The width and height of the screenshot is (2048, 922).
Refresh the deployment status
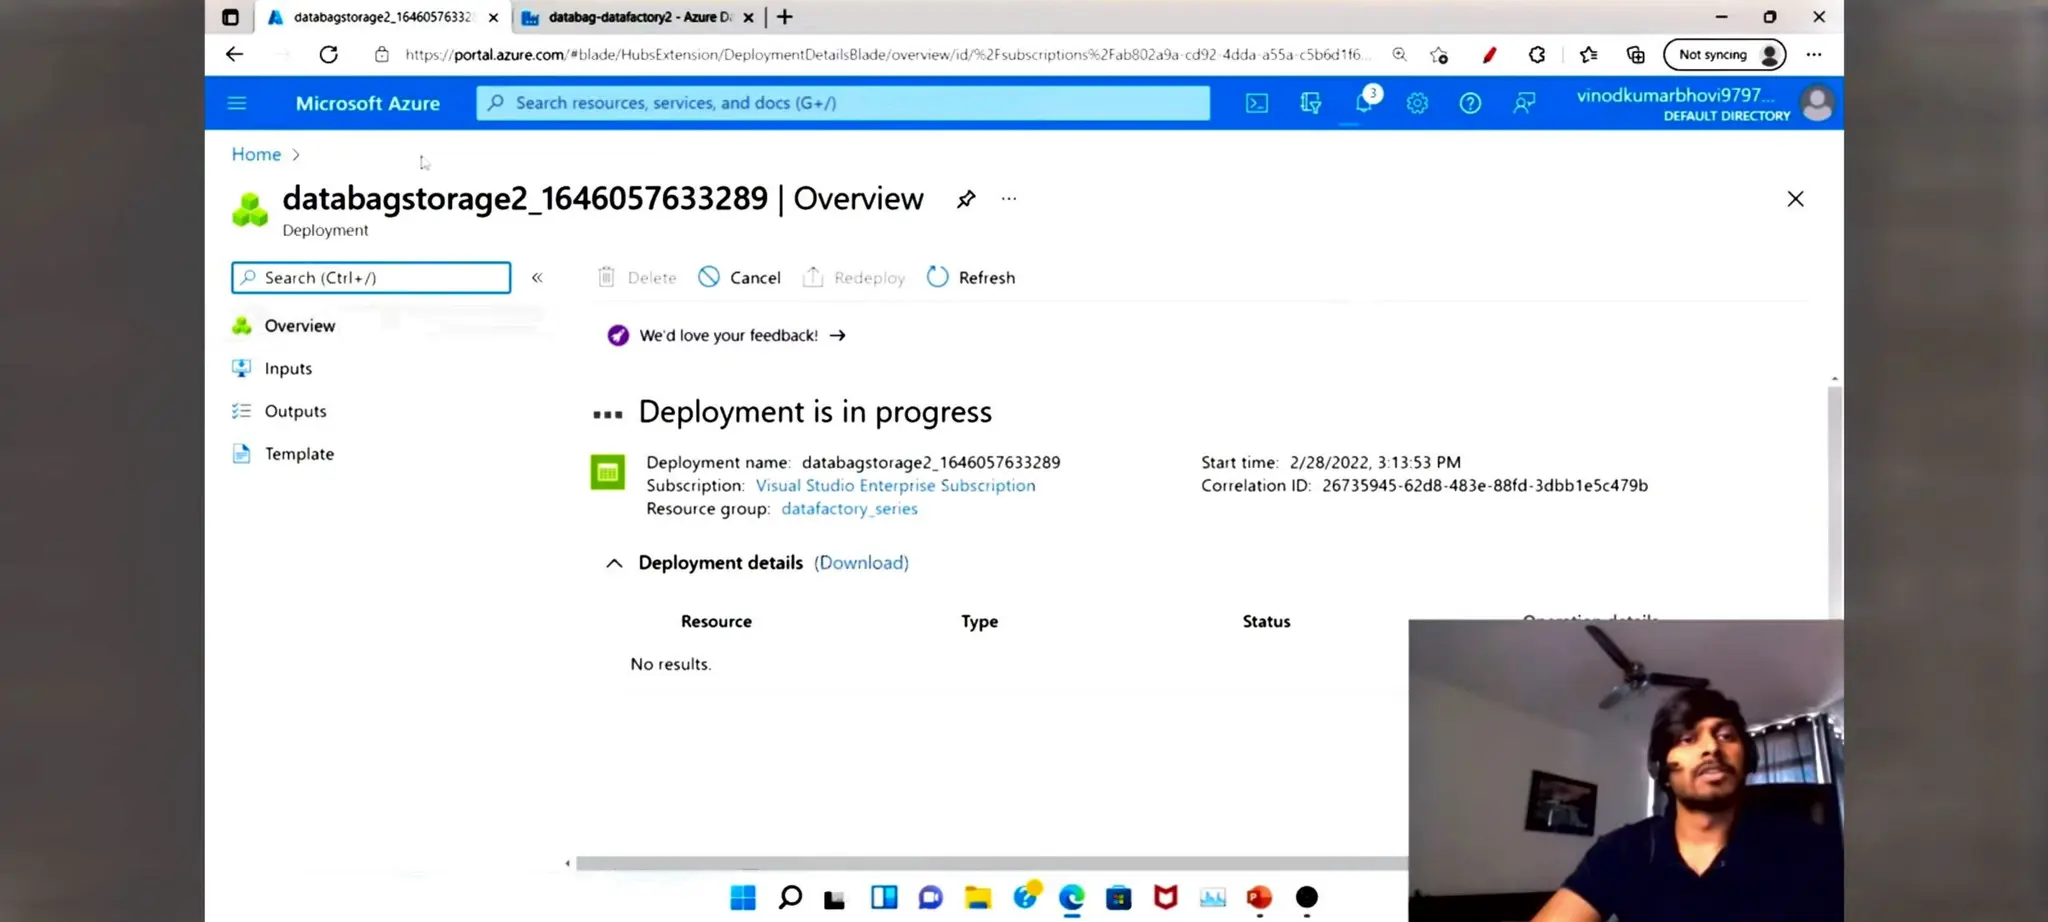[971, 277]
